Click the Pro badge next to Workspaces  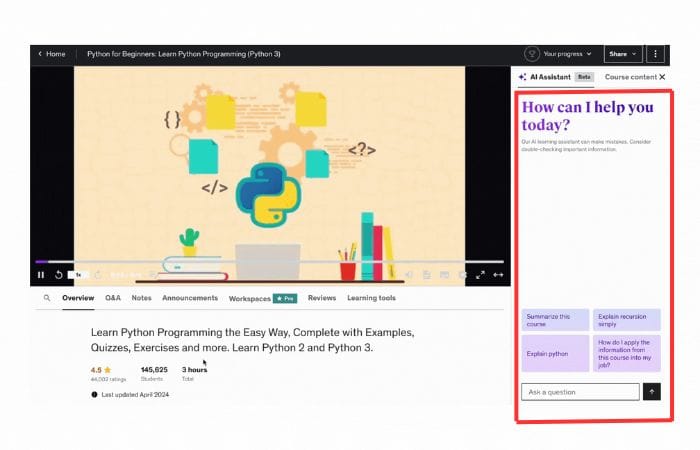coord(285,298)
